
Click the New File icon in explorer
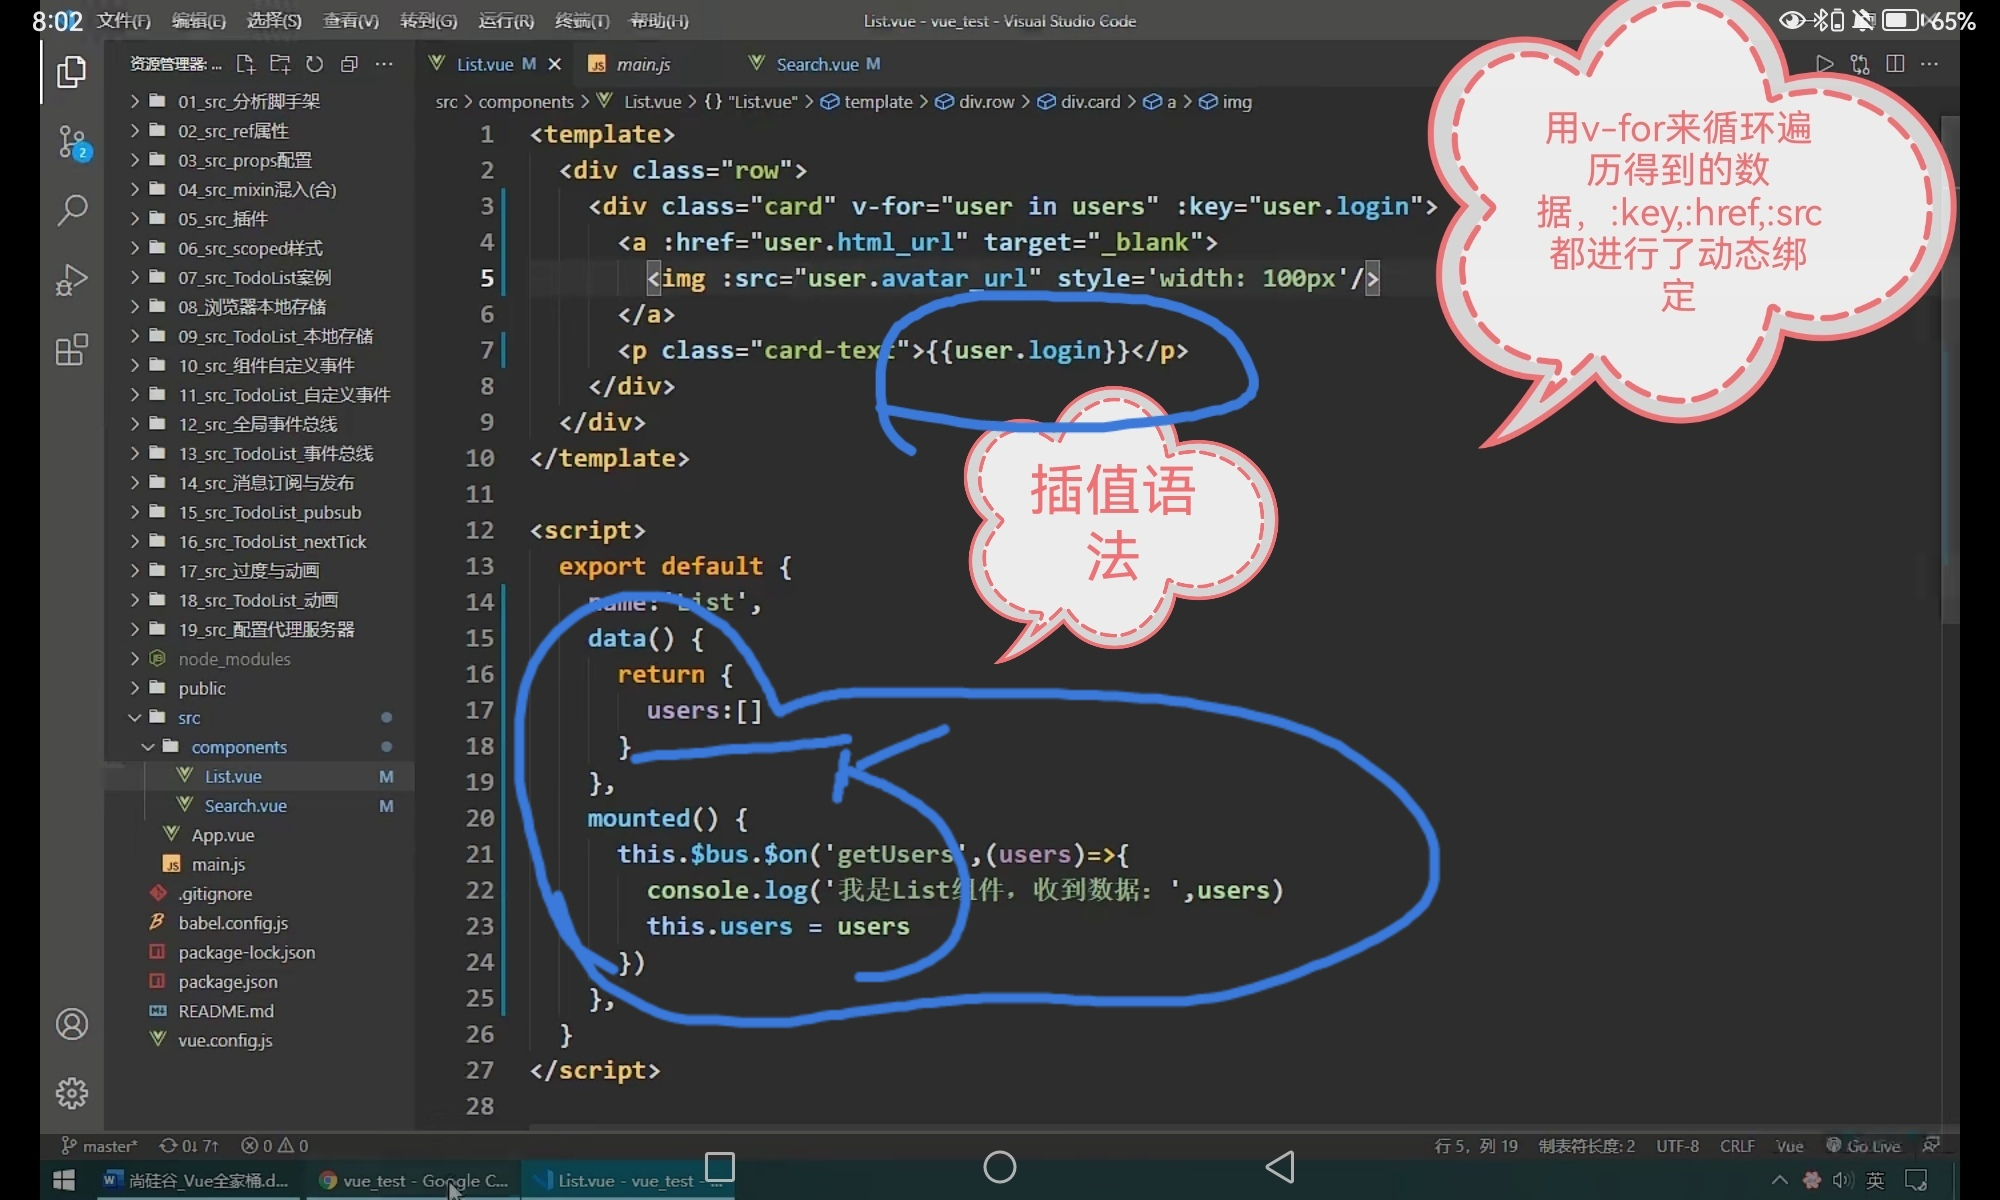pyautogui.click(x=245, y=64)
